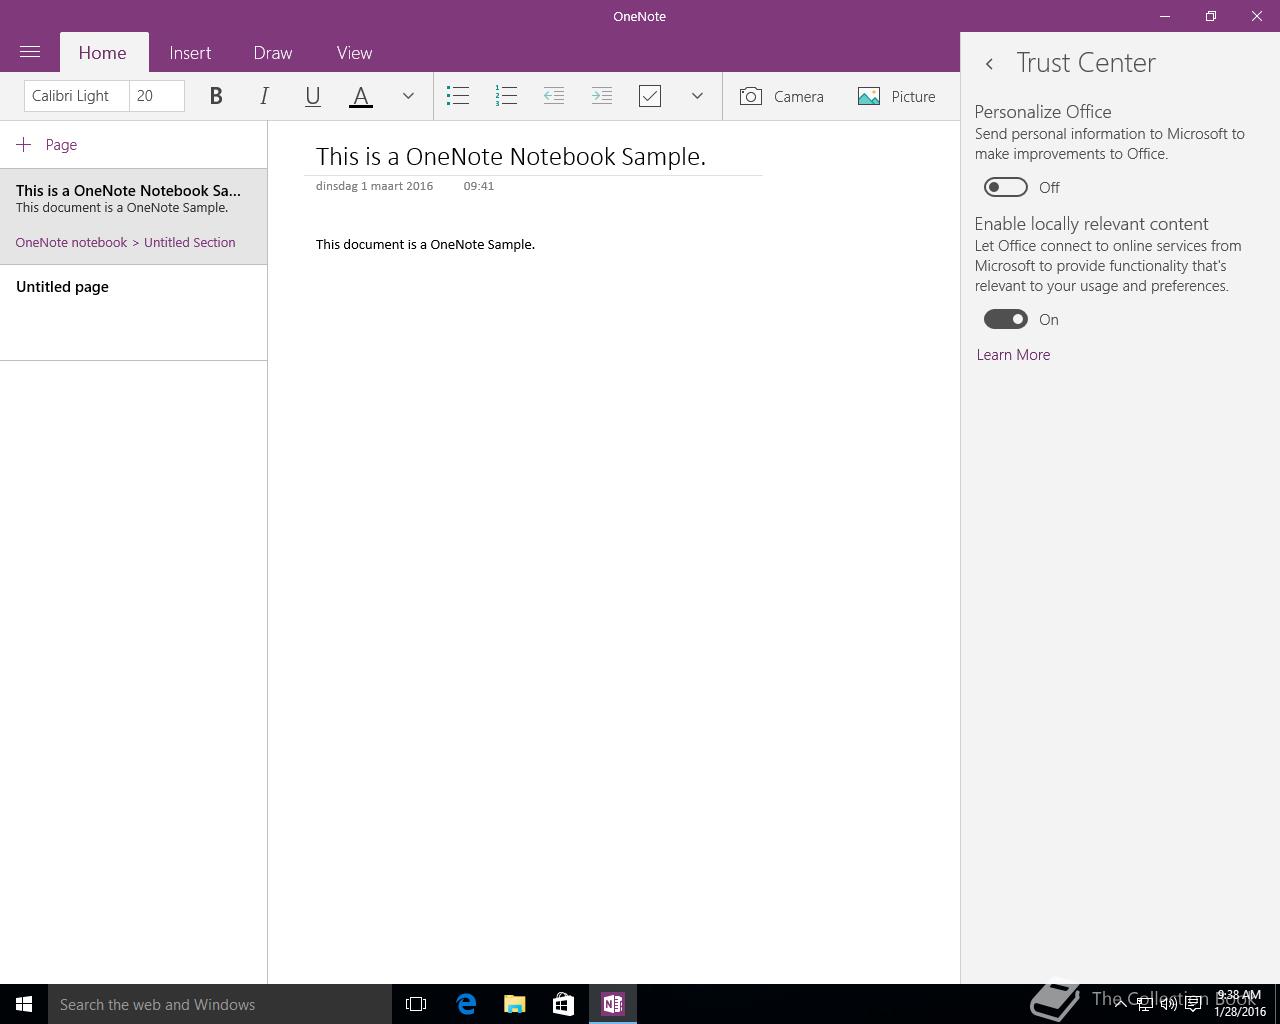
Task: Open the Learn More link
Action: point(1013,355)
